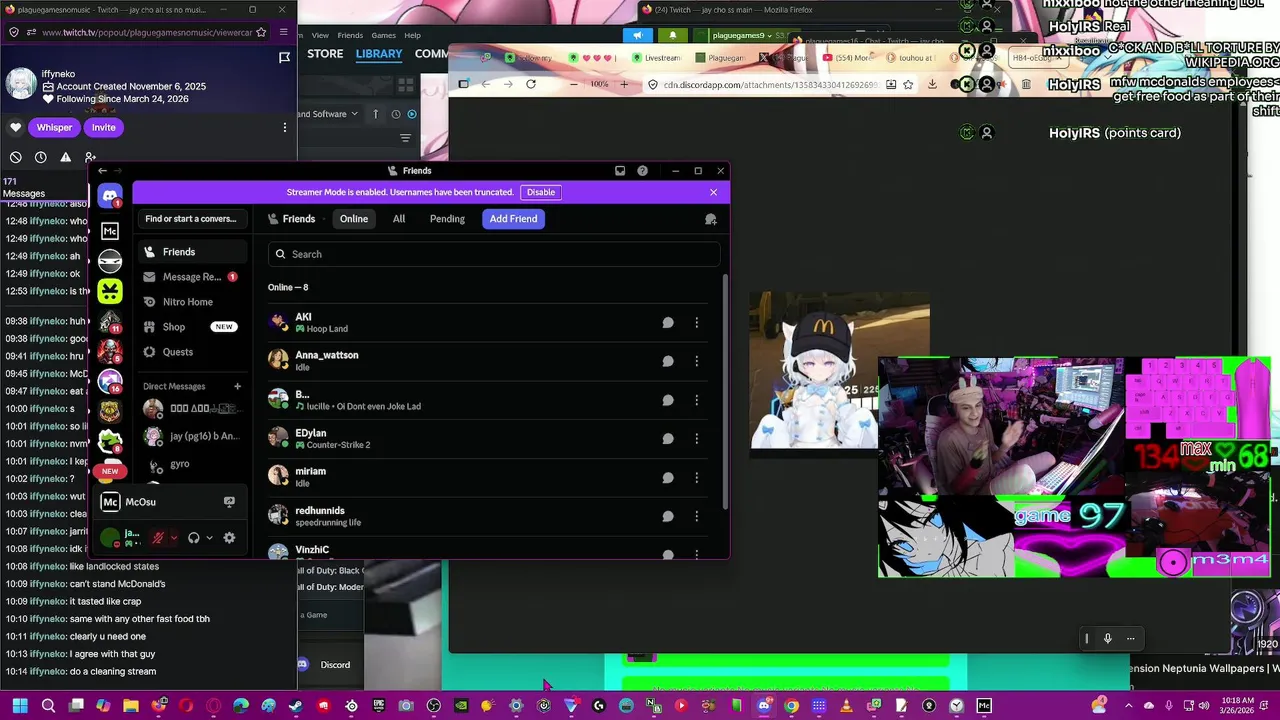The width and height of the screenshot is (1280, 720).
Task: Select the All friends tab
Action: tap(399, 219)
